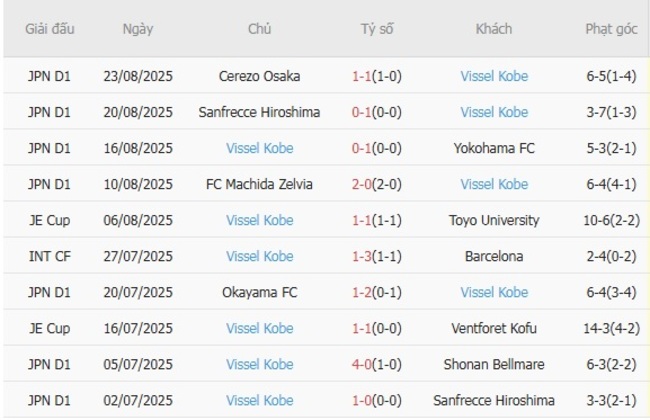Click Vissel Kobe in the 23/08/2025 row
The image size is (650, 420).
tap(494, 76)
